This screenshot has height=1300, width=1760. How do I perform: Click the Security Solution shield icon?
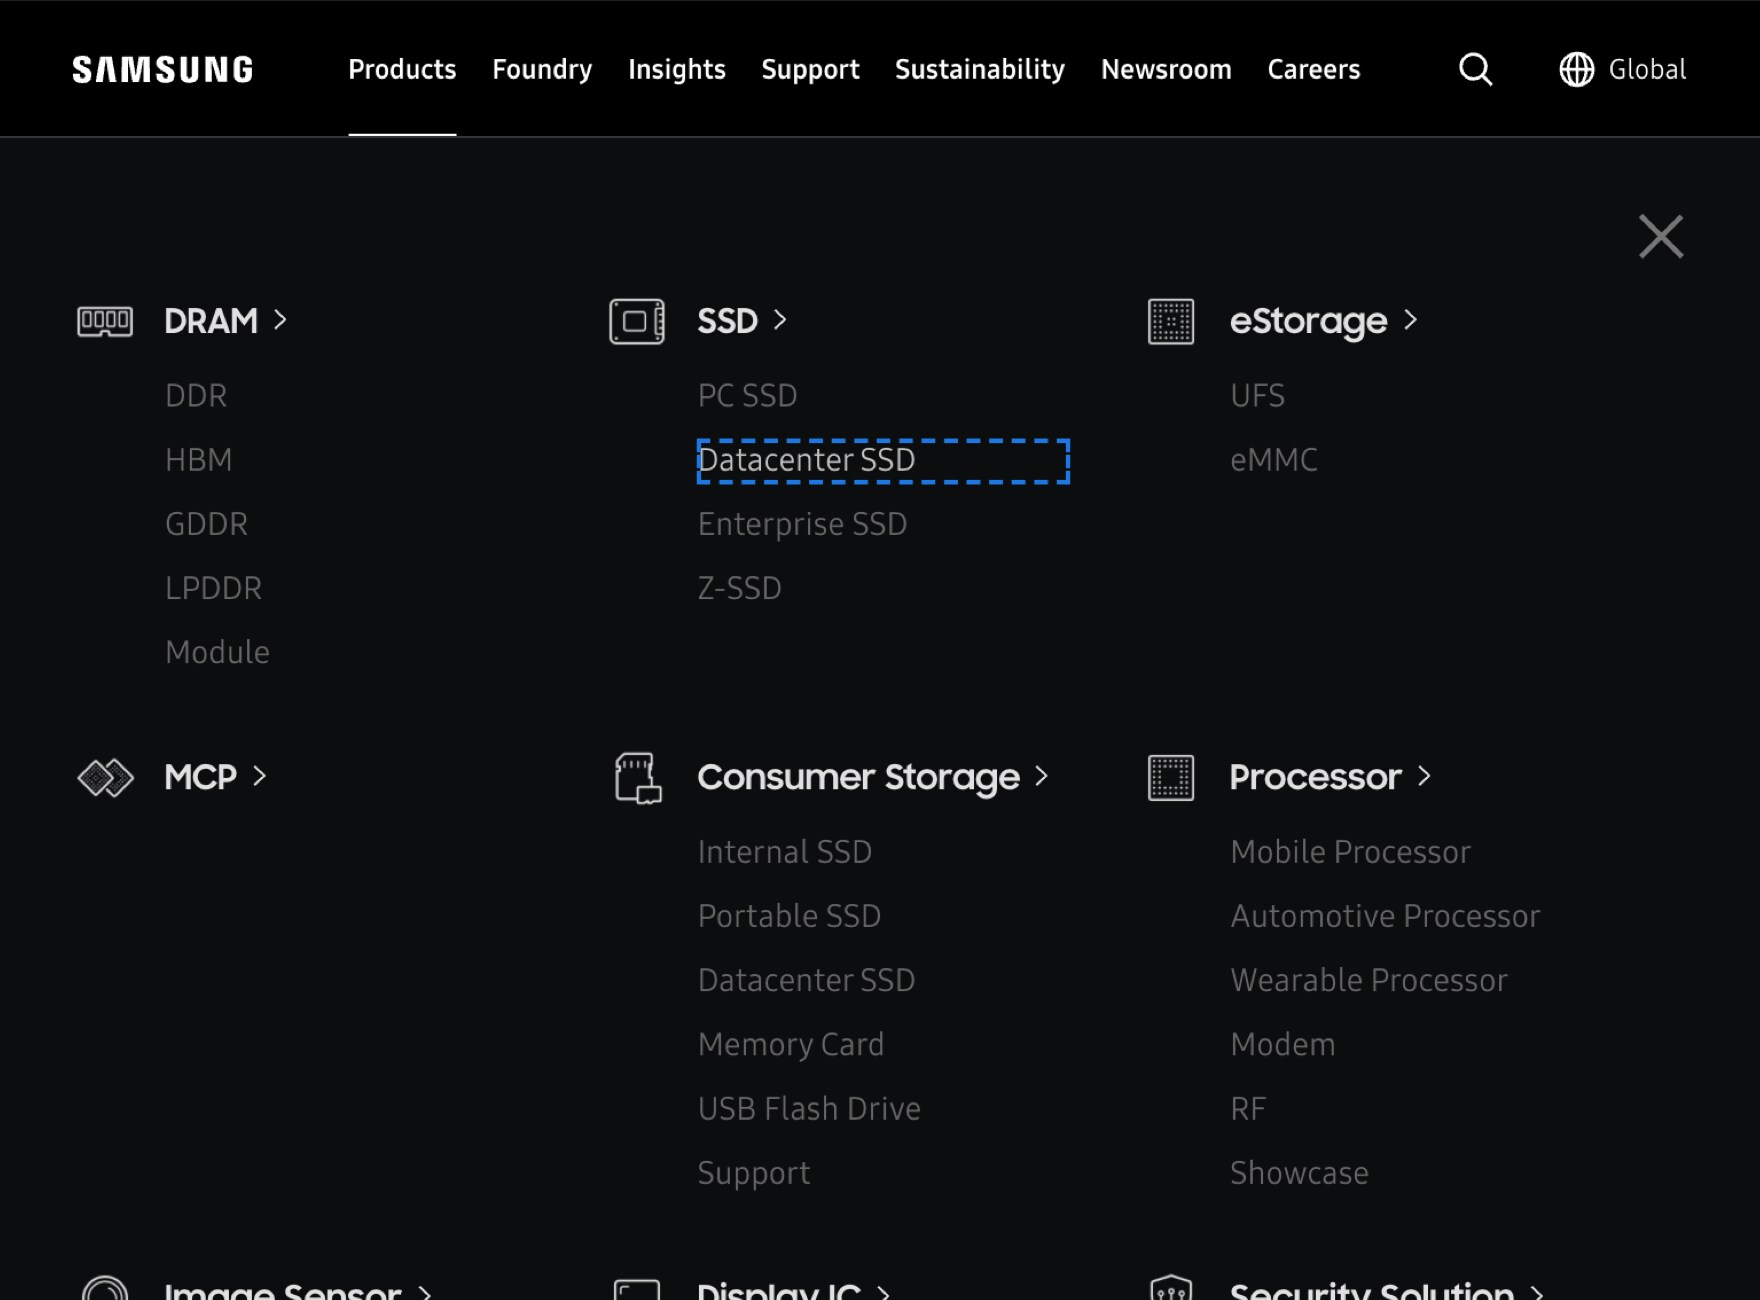click(1171, 1287)
